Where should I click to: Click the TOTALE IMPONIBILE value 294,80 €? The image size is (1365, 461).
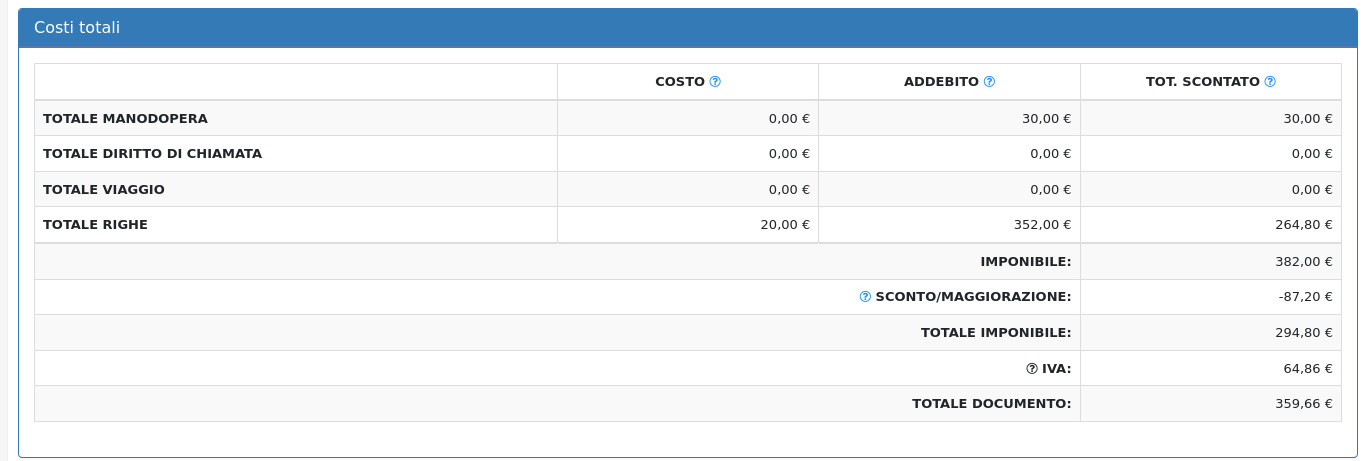tap(1304, 333)
